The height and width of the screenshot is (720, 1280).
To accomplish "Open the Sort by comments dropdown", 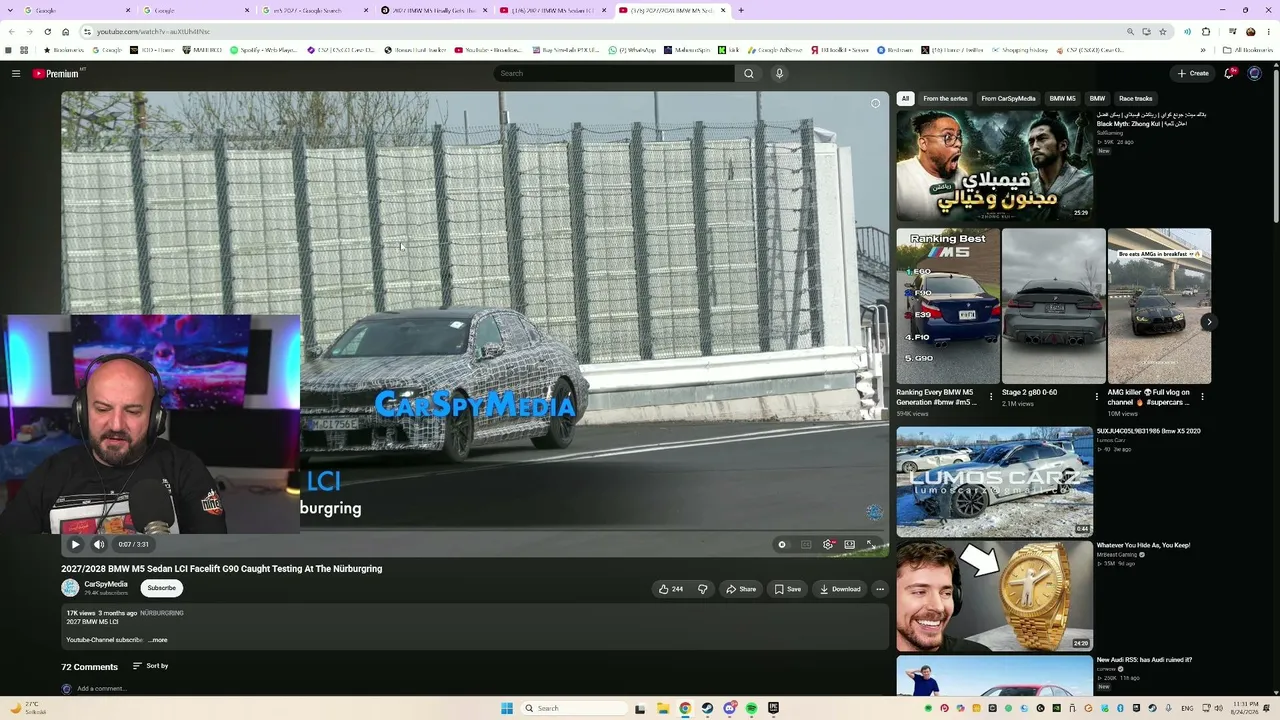I will pyautogui.click(x=150, y=666).
